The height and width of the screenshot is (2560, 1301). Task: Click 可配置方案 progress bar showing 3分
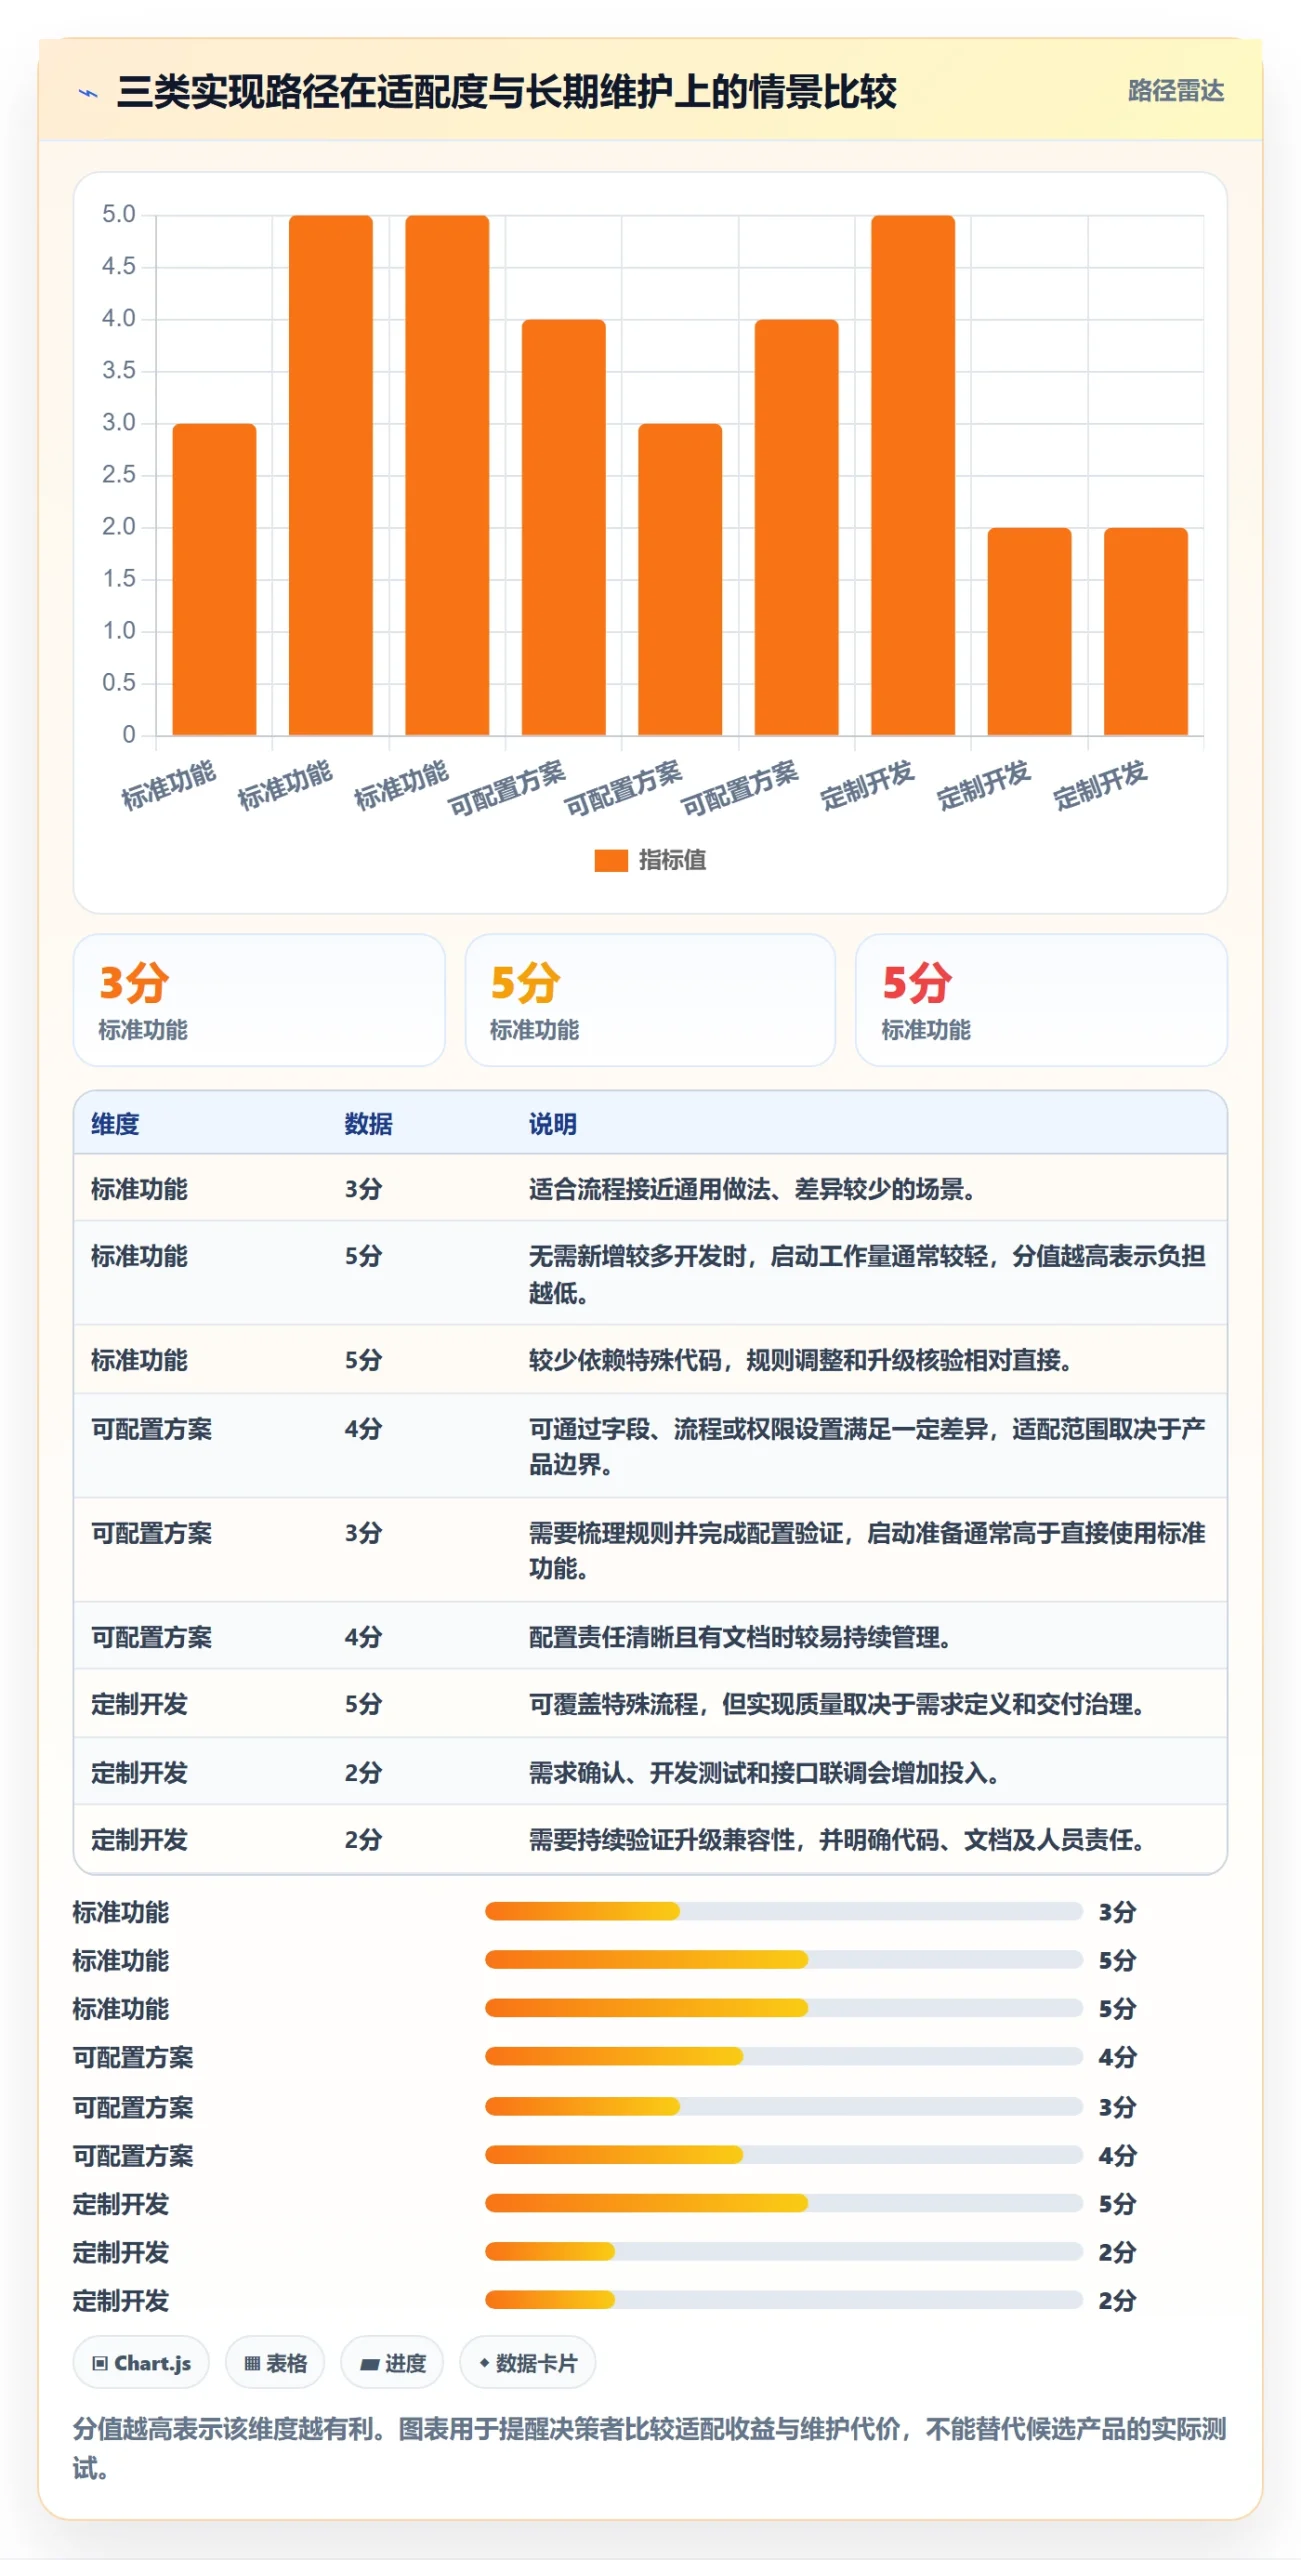tap(783, 2106)
